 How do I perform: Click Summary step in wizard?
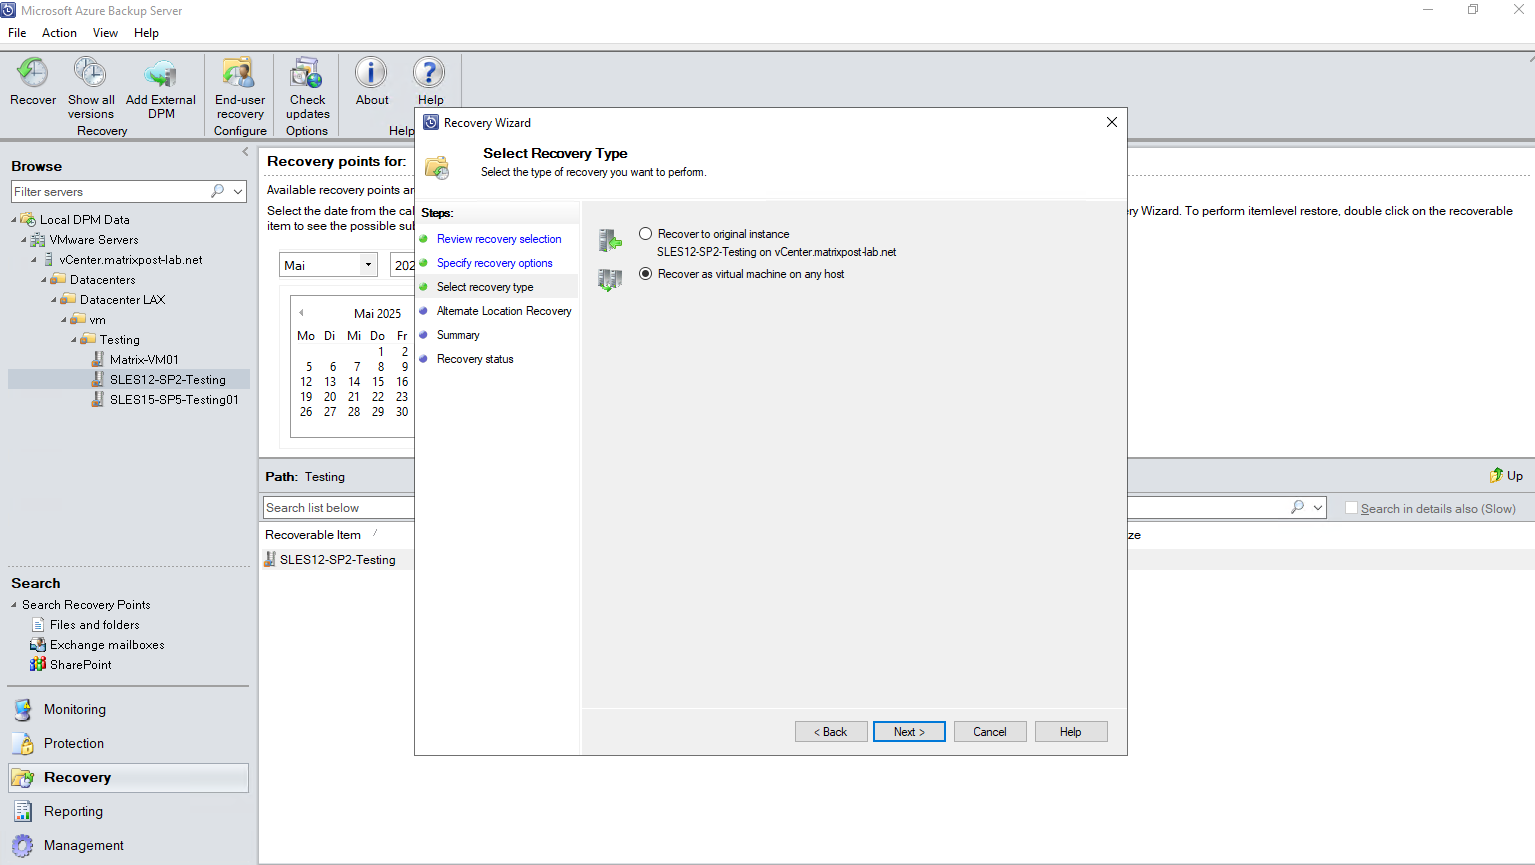pos(458,335)
